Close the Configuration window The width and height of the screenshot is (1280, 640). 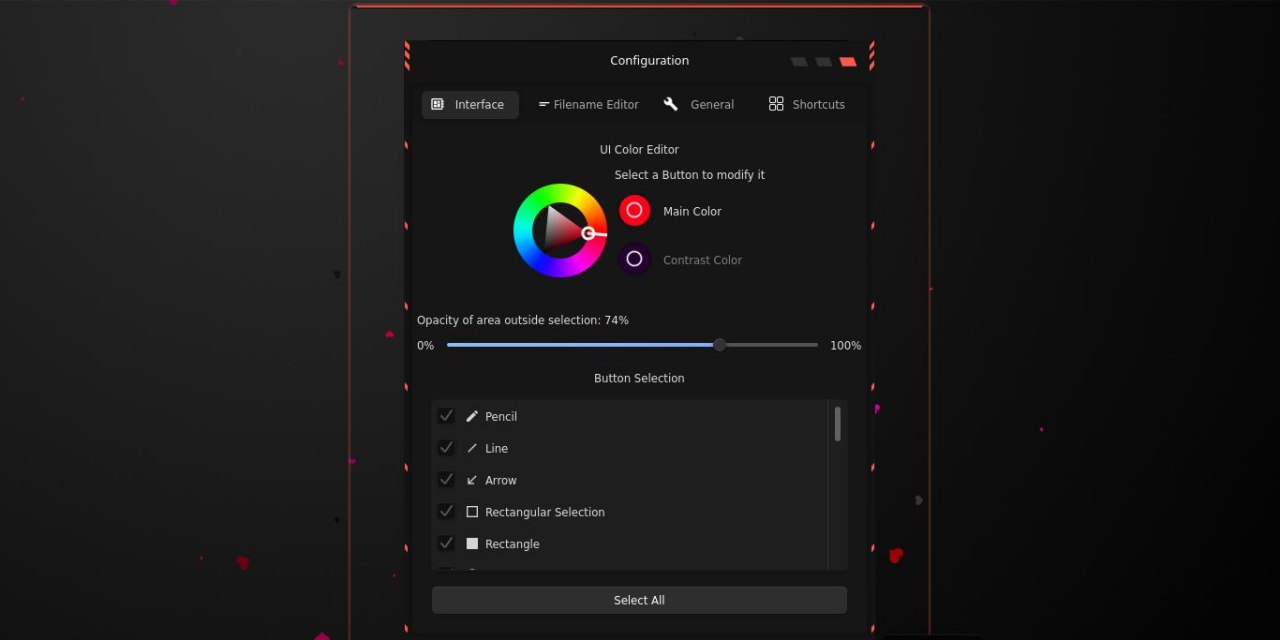pos(848,62)
